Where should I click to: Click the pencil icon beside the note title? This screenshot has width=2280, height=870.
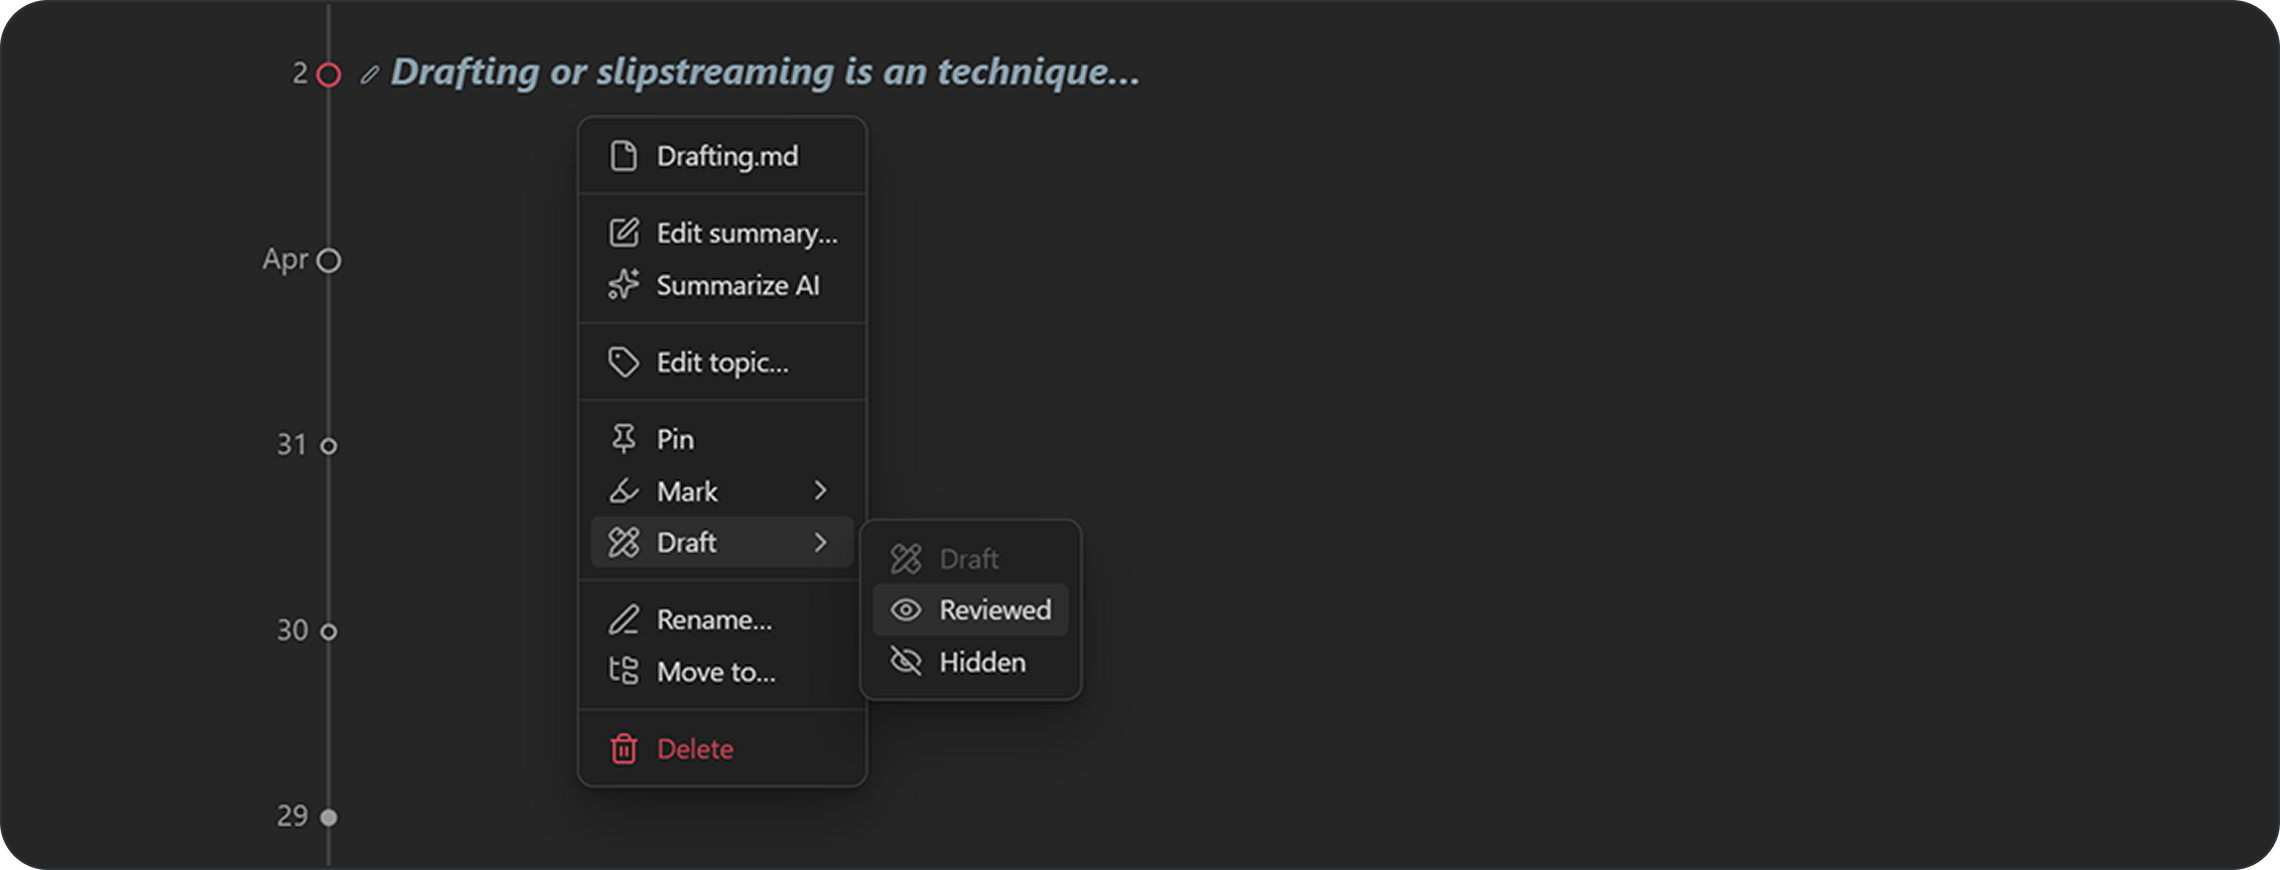click(x=370, y=74)
